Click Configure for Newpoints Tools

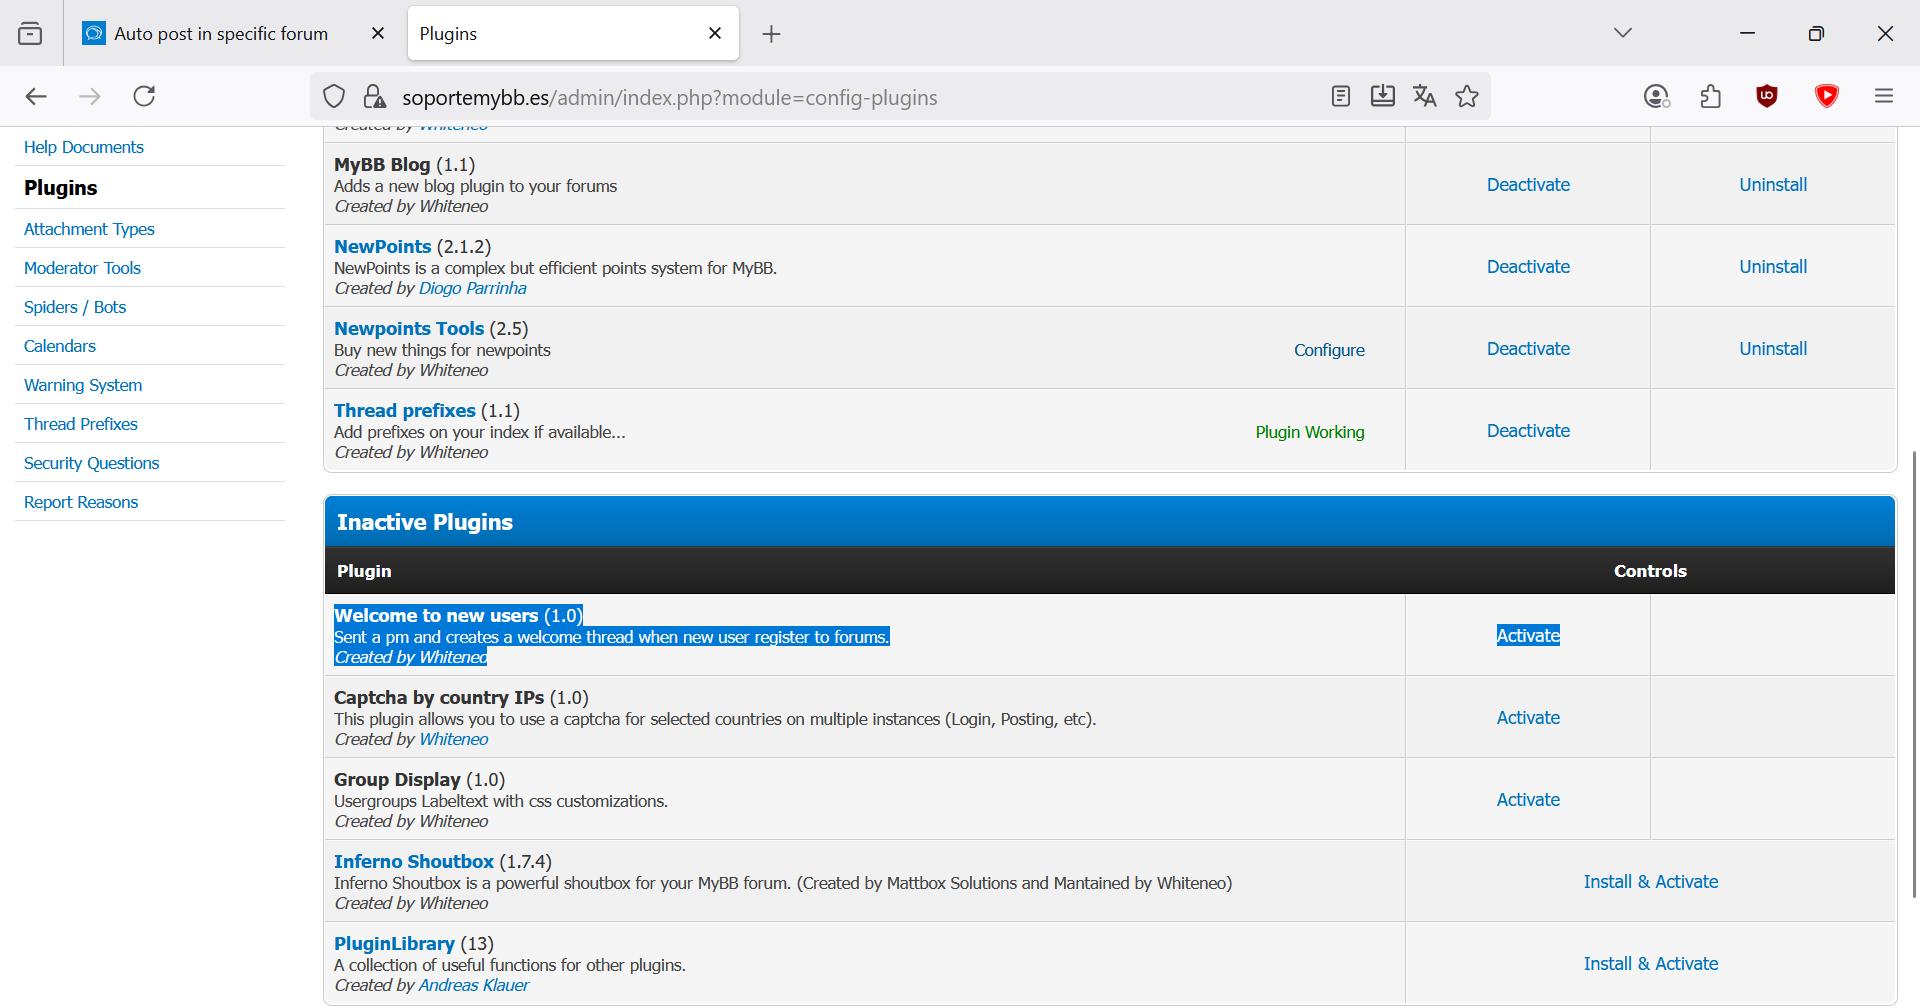point(1329,350)
